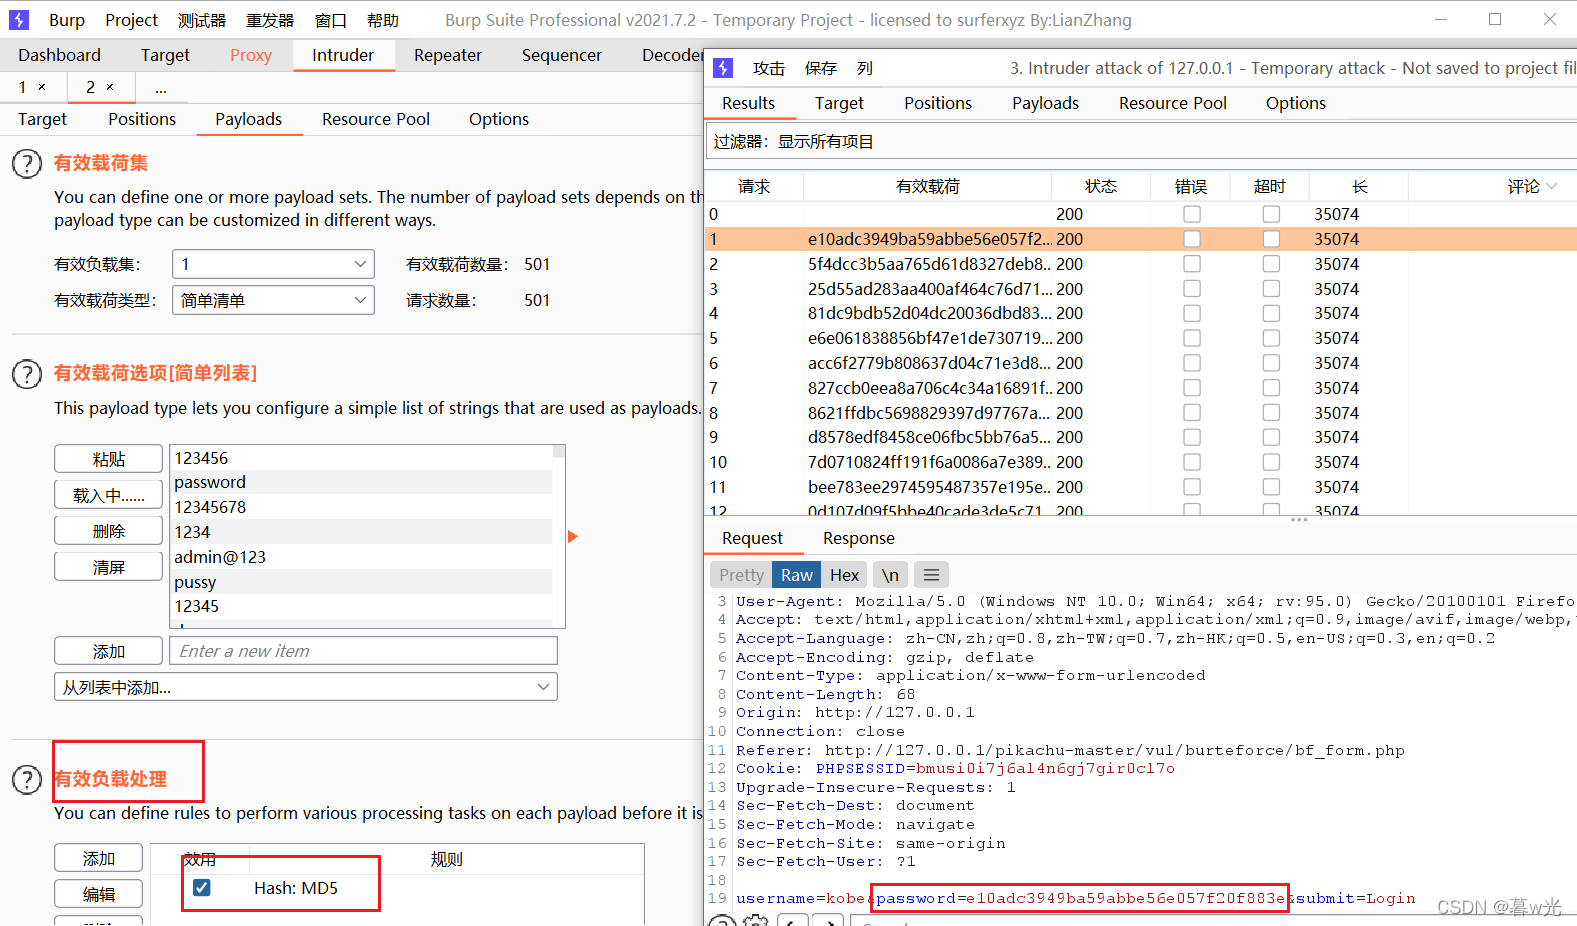Close Intruder tab number 1
The image size is (1577, 926).
tap(42, 87)
